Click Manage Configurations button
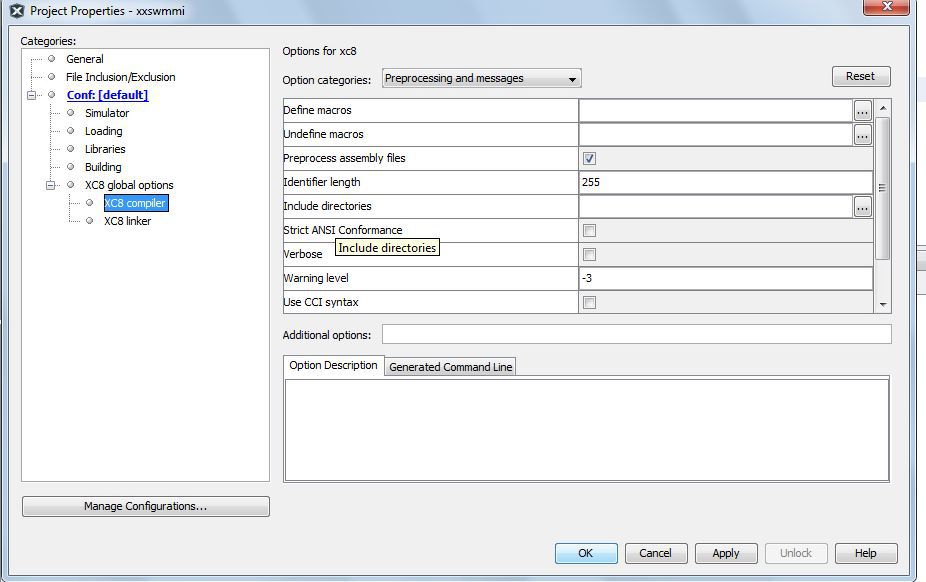 pyautogui.click(x=145, y=506)
